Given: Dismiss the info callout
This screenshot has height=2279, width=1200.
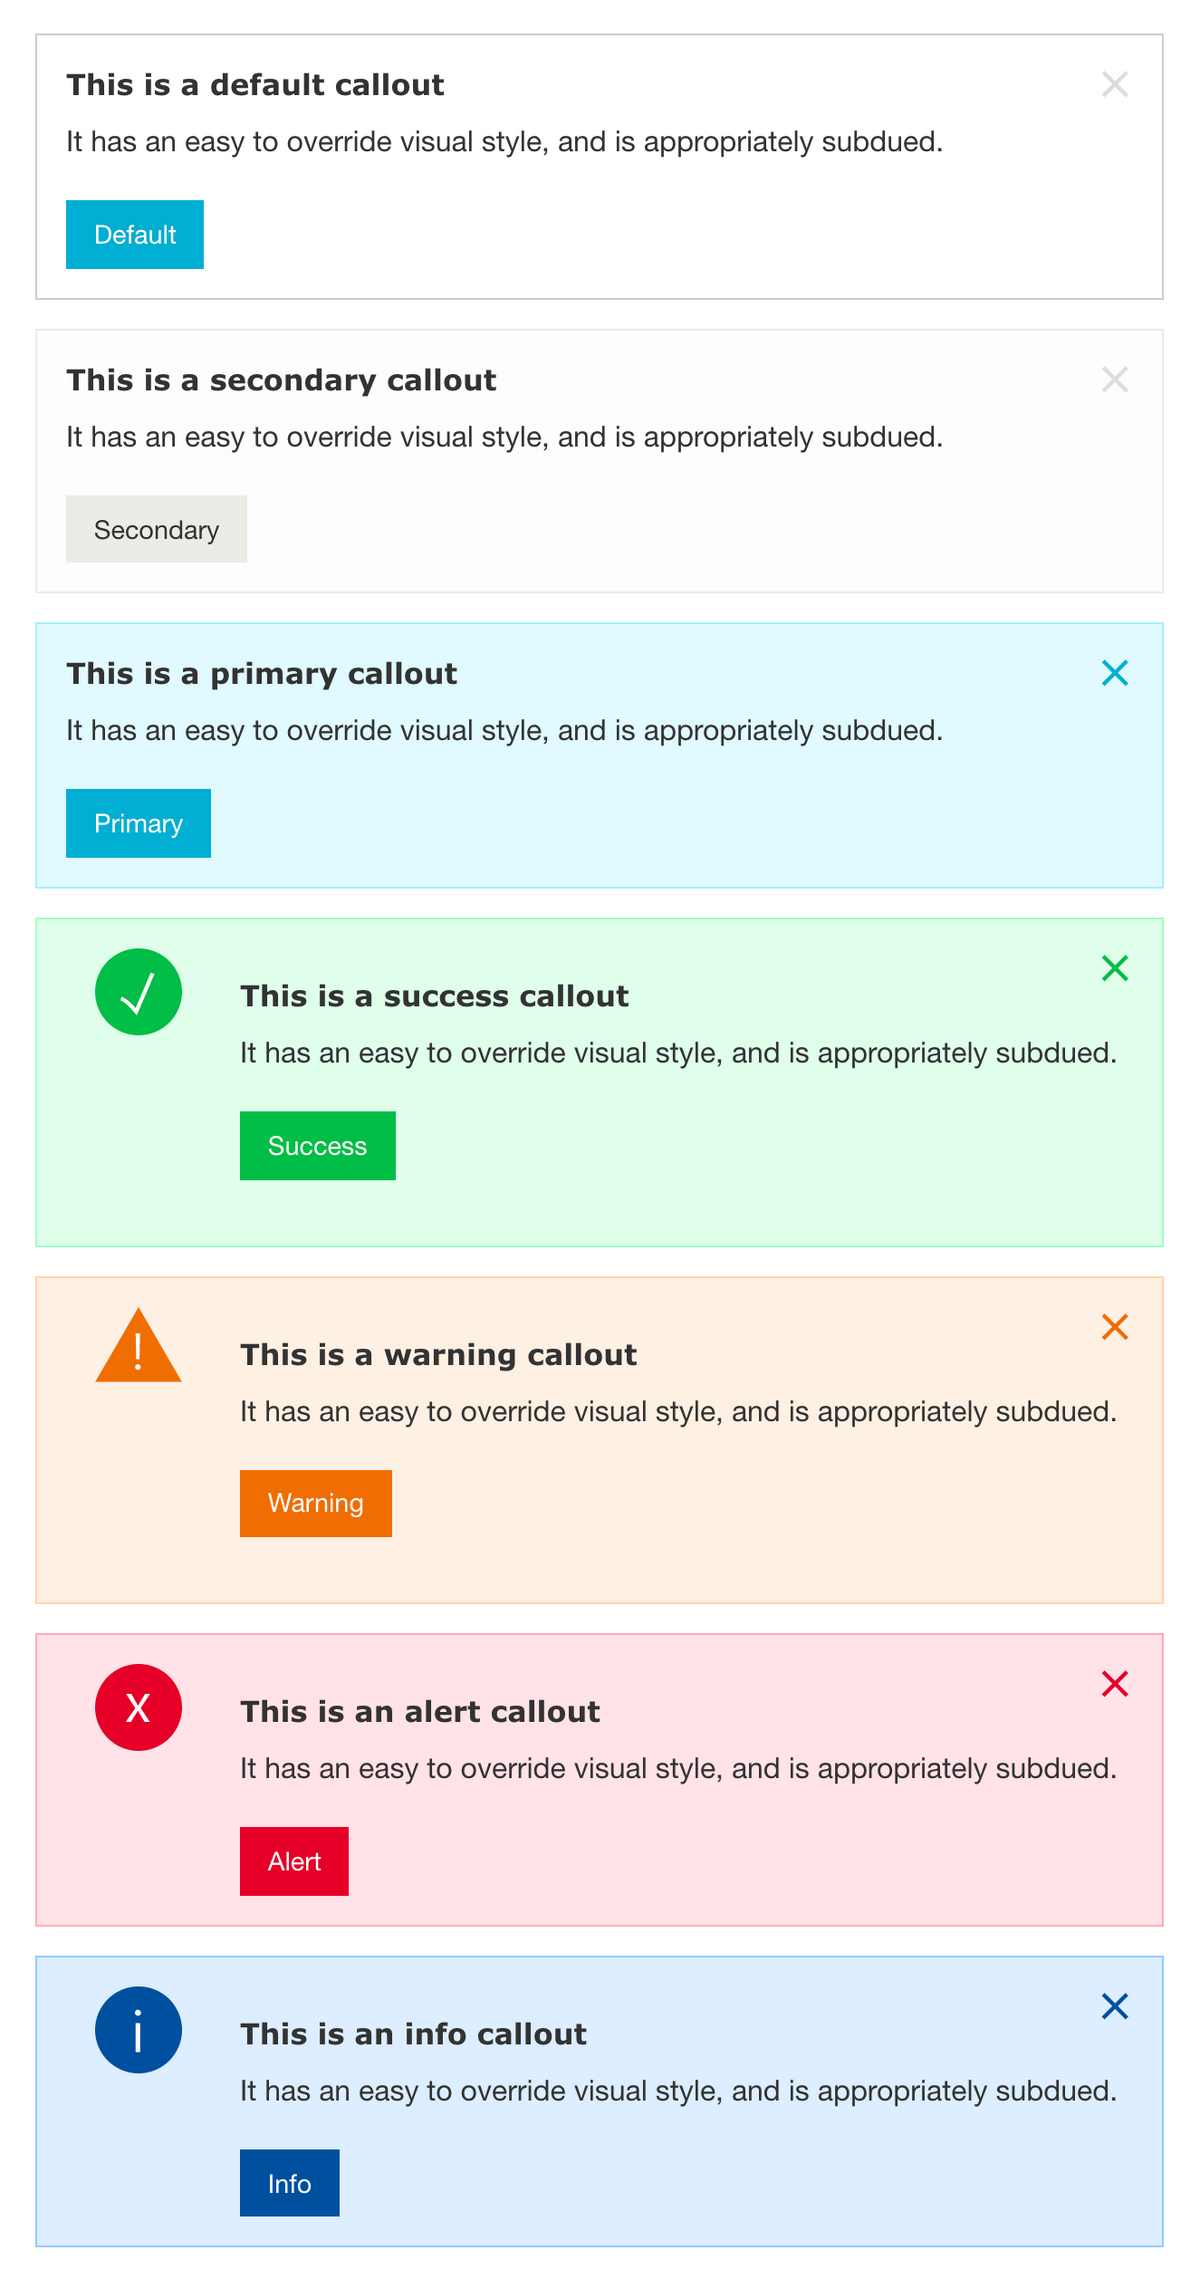Looking at the screenshot, I should point(1114,2006).
